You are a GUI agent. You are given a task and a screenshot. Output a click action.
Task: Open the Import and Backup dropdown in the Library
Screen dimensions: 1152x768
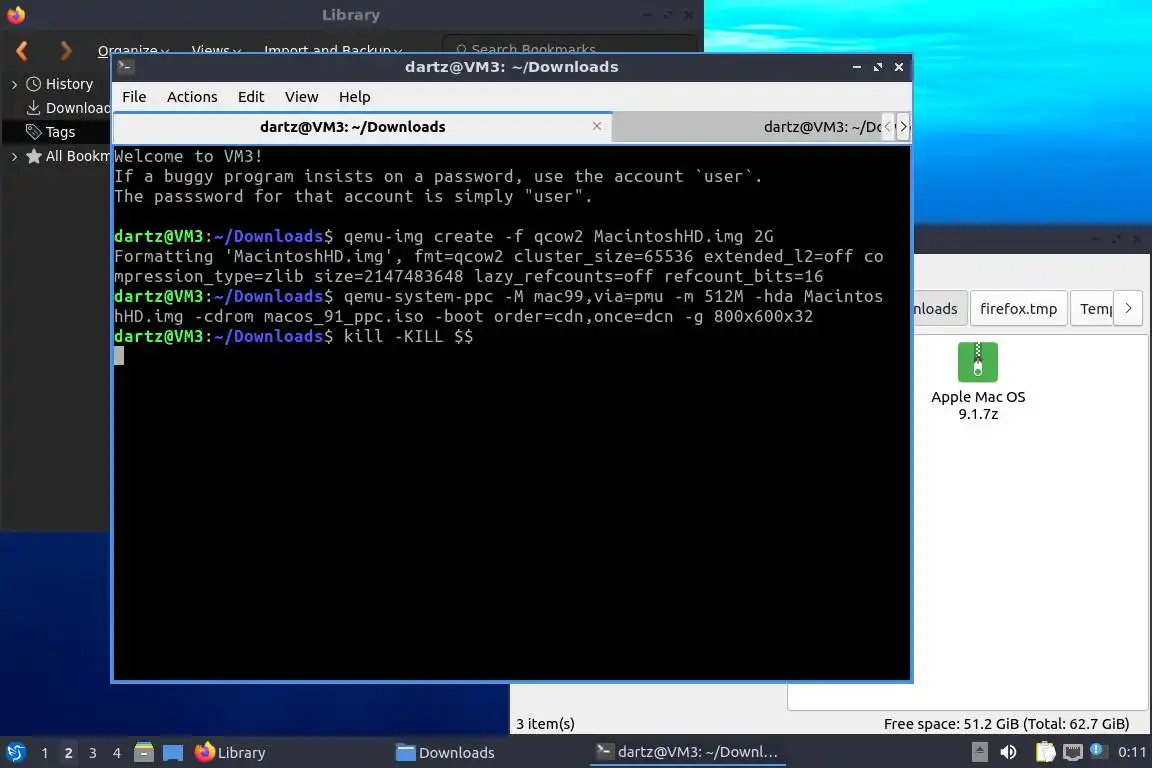(x=333, y=50)
